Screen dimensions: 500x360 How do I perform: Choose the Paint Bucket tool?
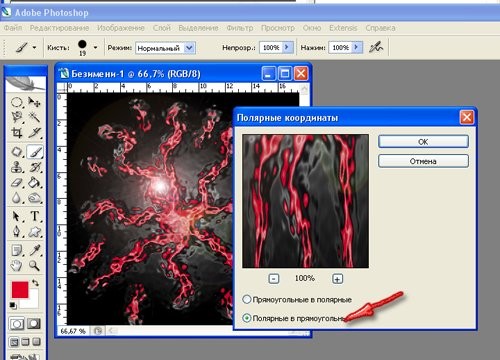point(34,182)
